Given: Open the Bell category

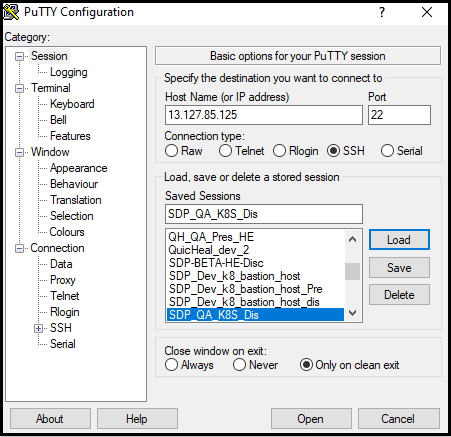Looking at the screenshot, I should [58, 120].
